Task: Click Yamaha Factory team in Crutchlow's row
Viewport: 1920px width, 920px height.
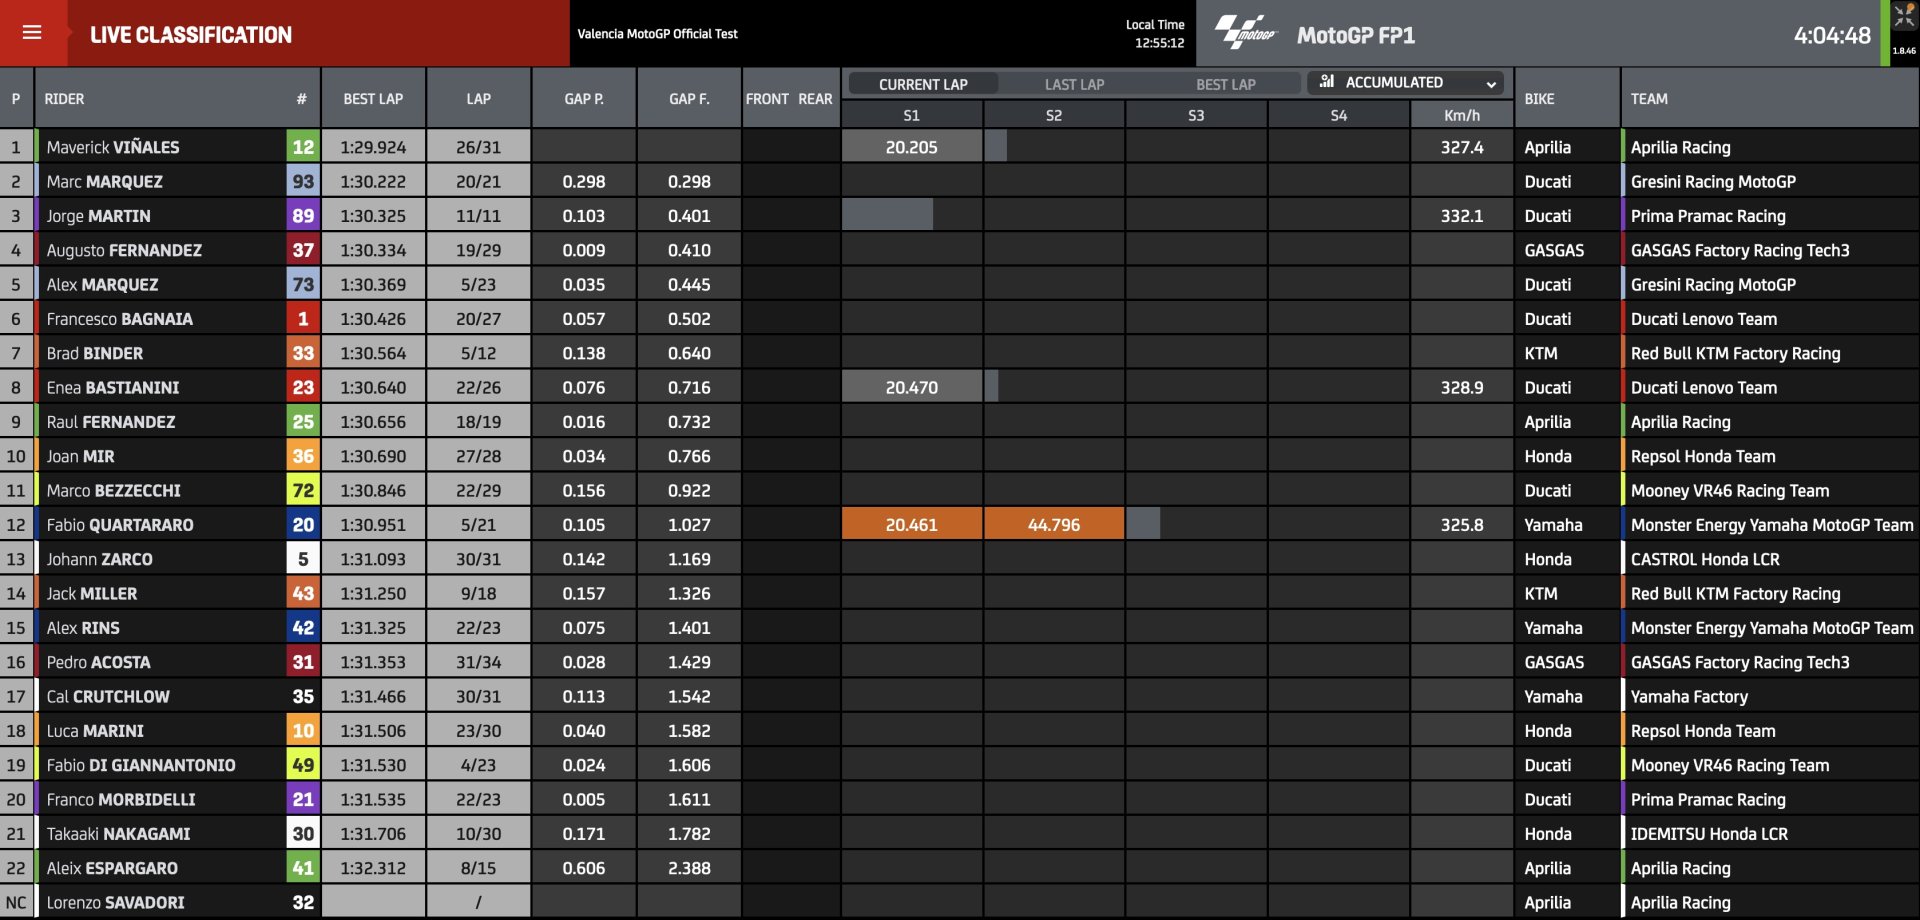Action: pos(1689,696)
